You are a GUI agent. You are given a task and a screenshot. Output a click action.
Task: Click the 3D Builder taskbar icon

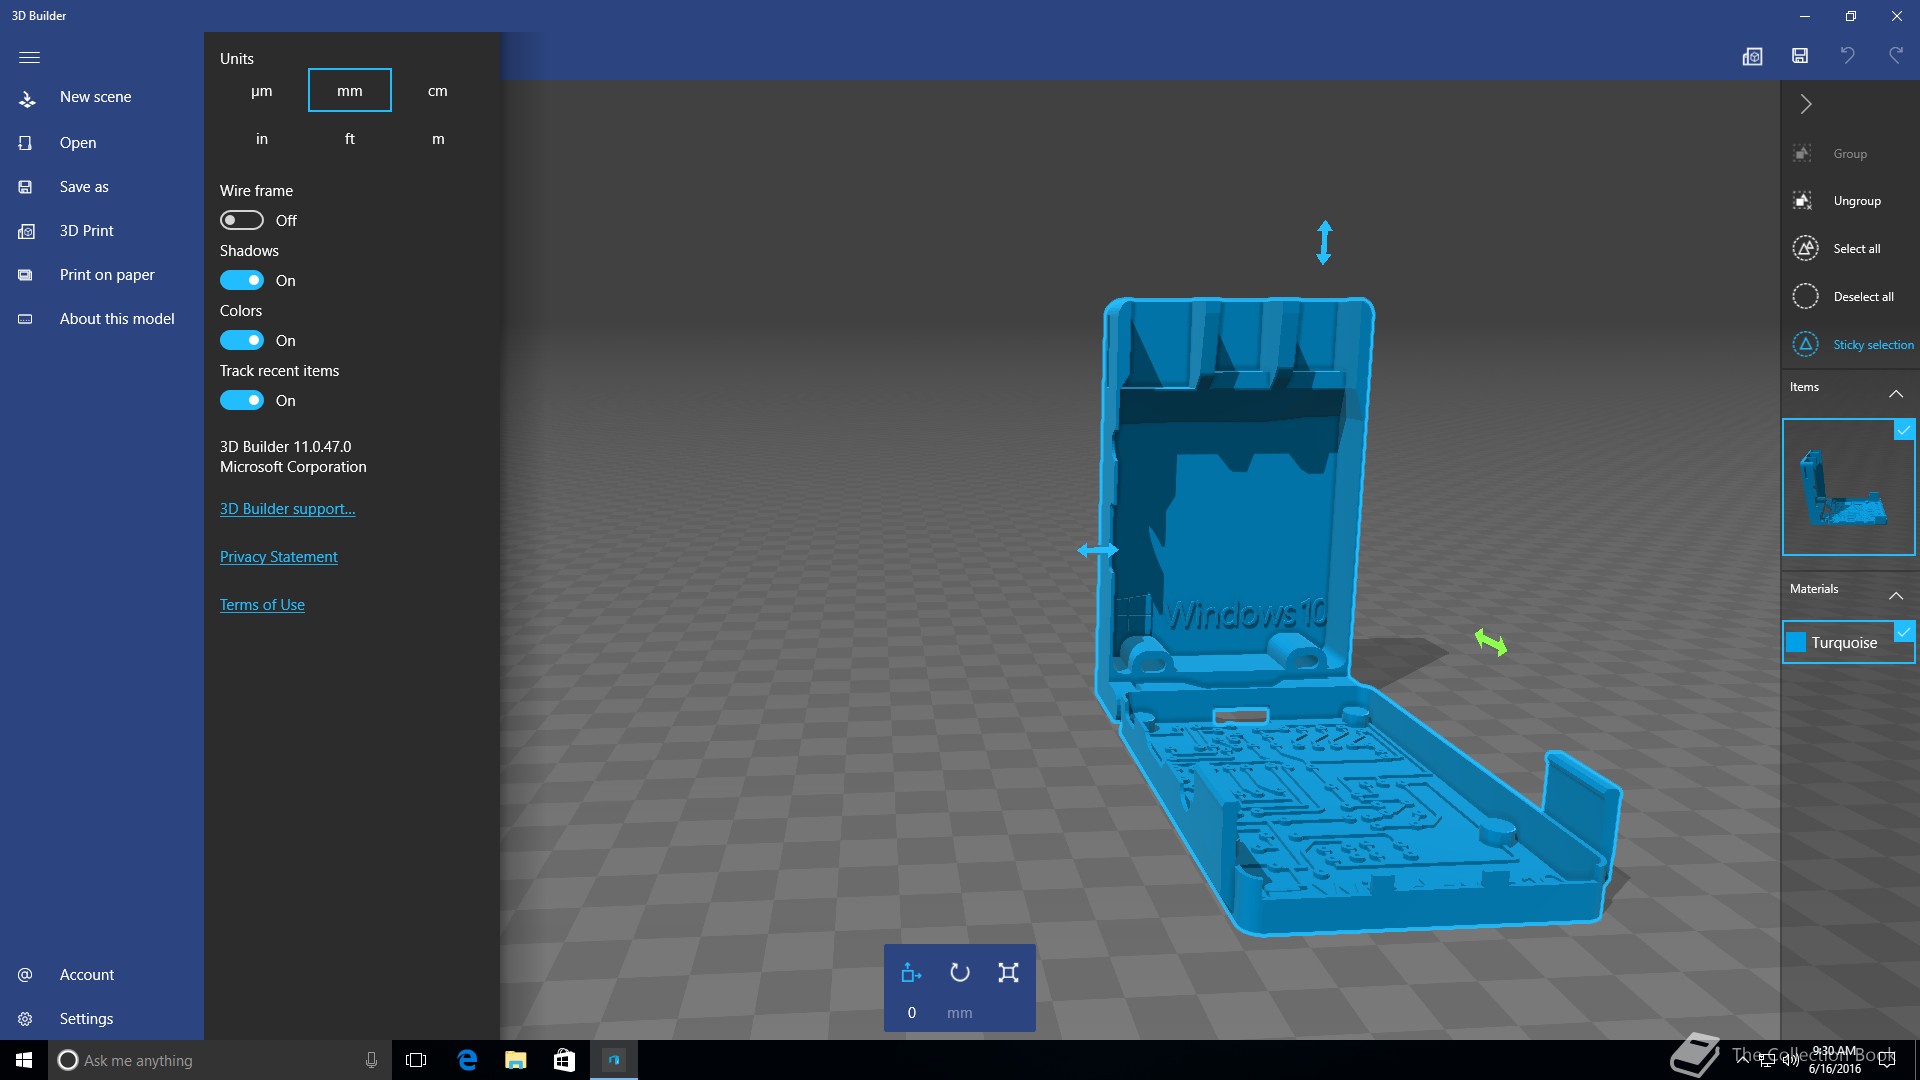(x=614, y=1060)
